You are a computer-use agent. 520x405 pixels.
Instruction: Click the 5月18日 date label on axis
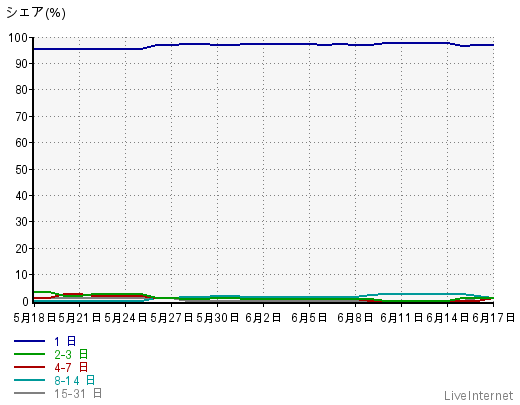[x=35, y=318]
